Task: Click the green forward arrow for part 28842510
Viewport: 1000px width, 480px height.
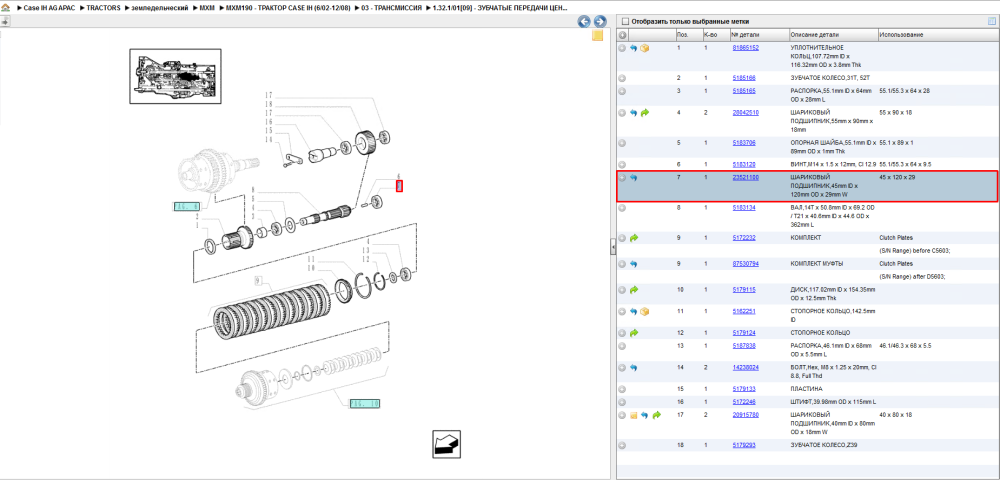Action: pyautogui.click(x=645, y=112)
